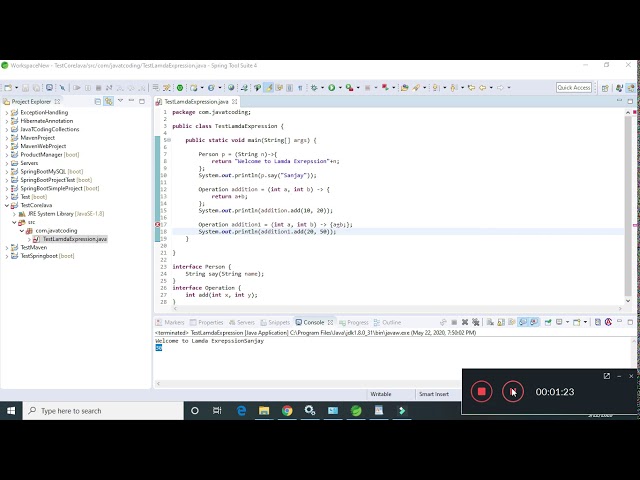Toggle Show Console When Standard Out Changes
The image size is (640, 480).
(x=523, y=322)
